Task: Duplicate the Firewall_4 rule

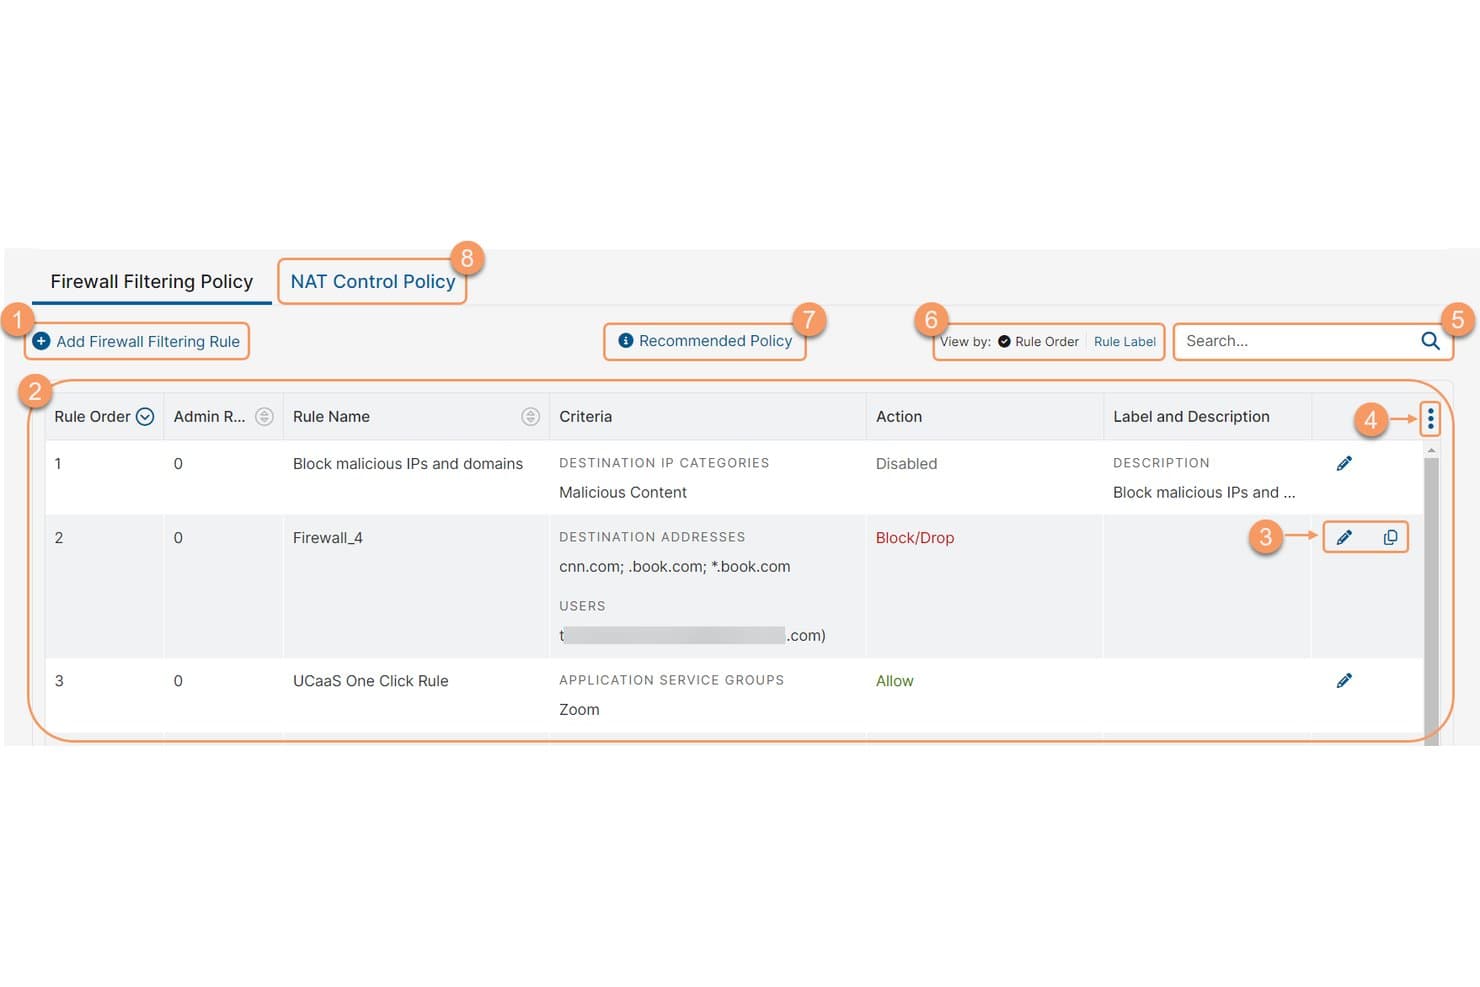Action: 1390,537
